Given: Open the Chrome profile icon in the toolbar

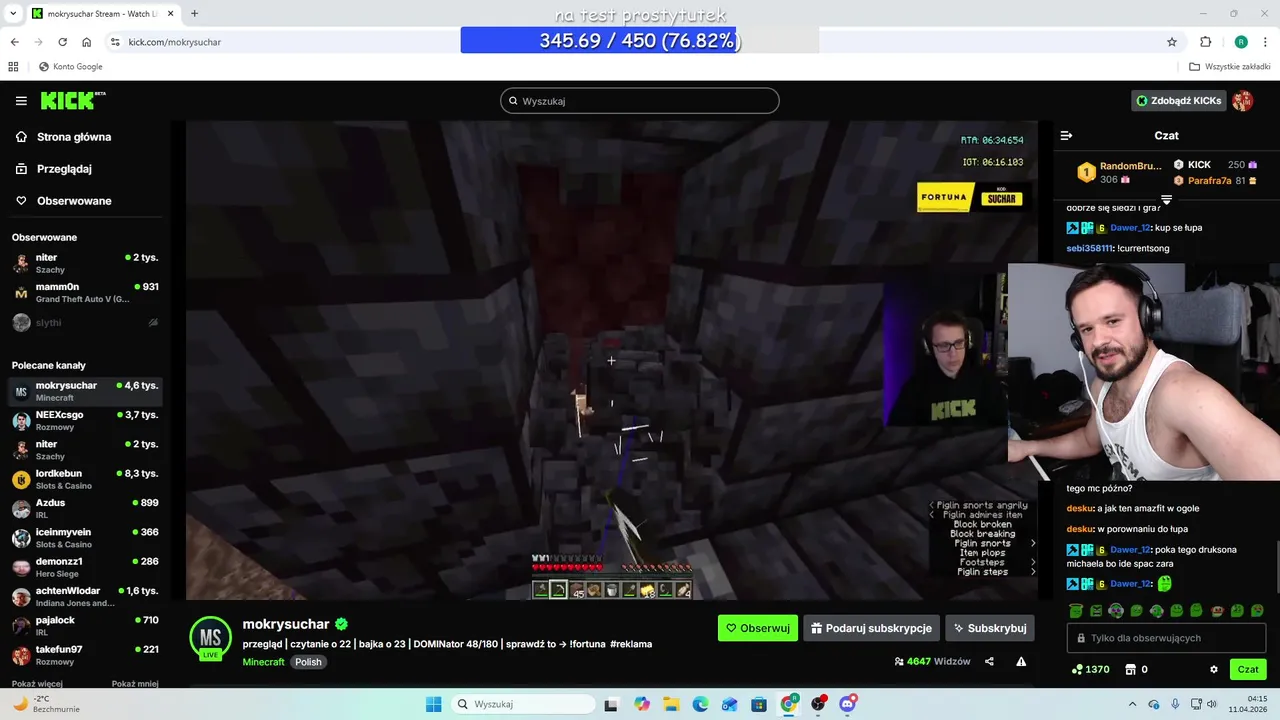Looking at the screenshot, I should coord(1241,42).
